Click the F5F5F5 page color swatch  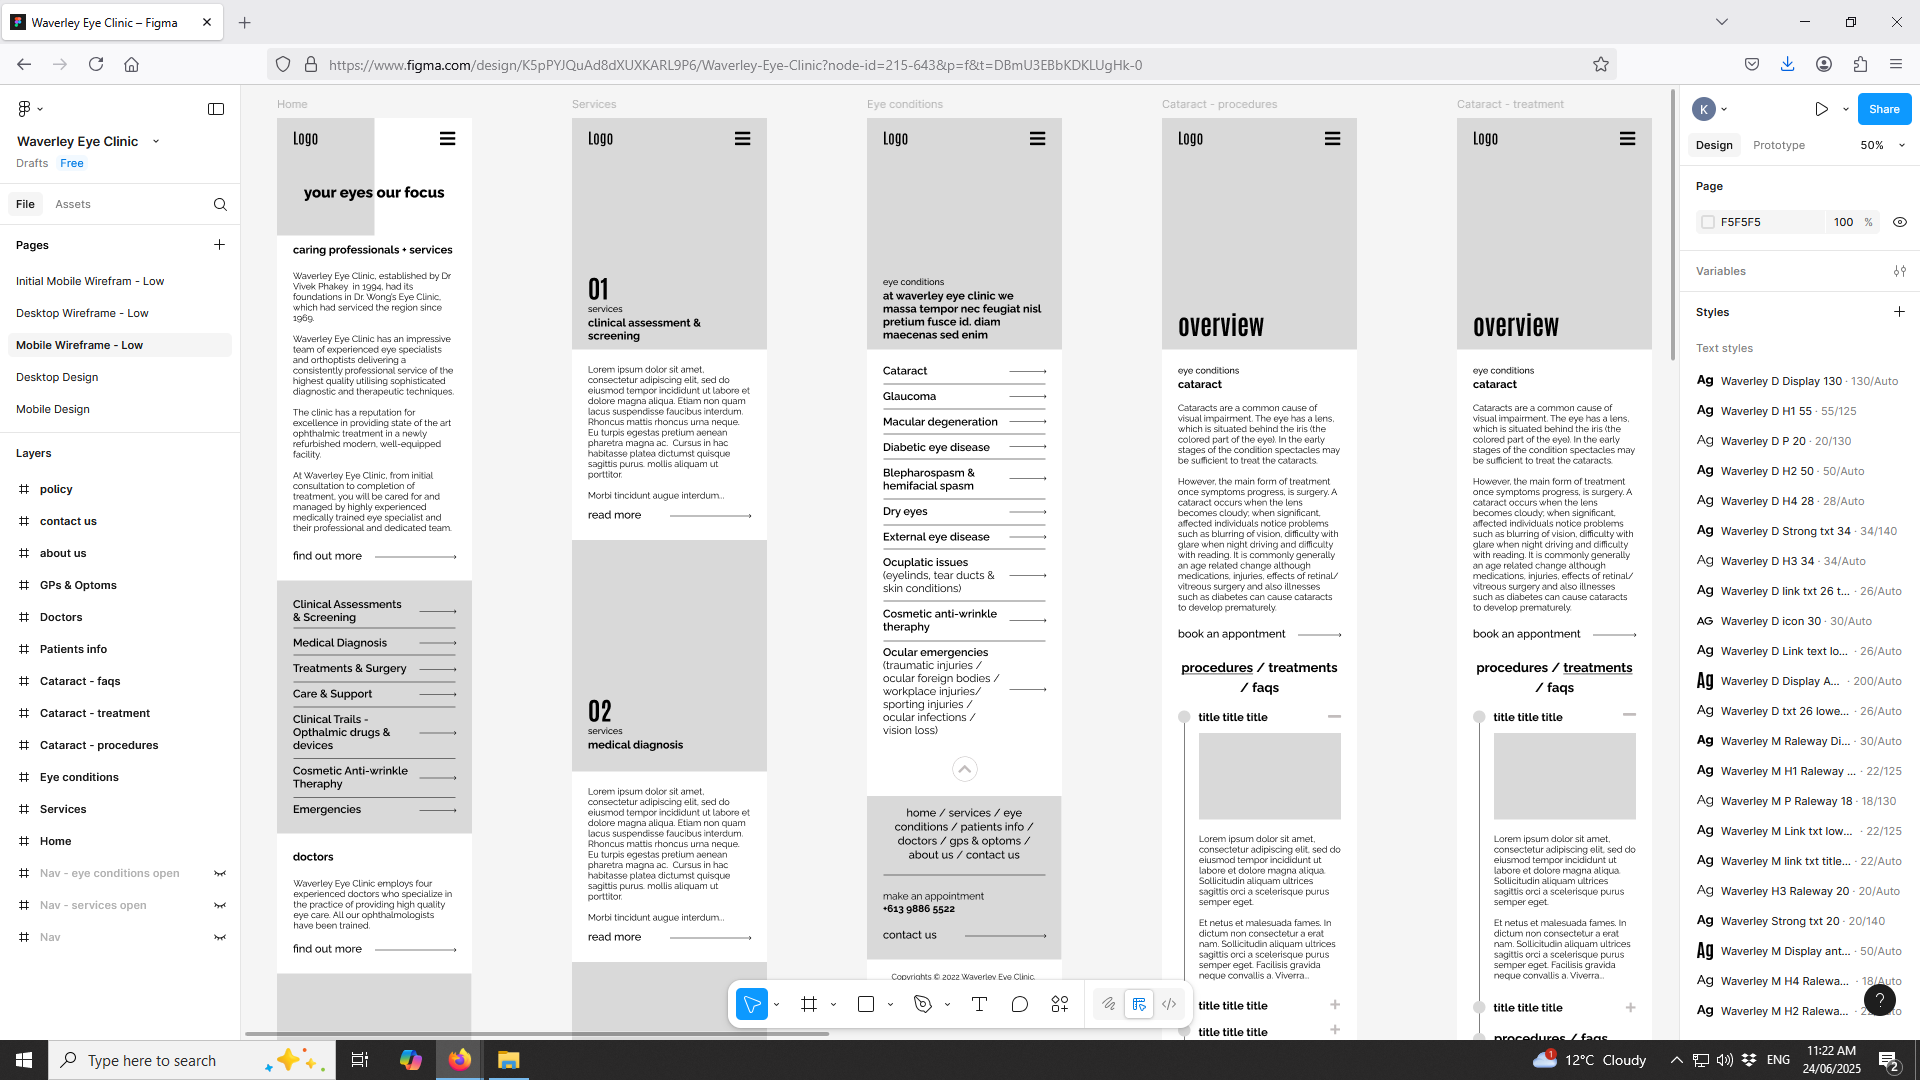coord(1708,222)
